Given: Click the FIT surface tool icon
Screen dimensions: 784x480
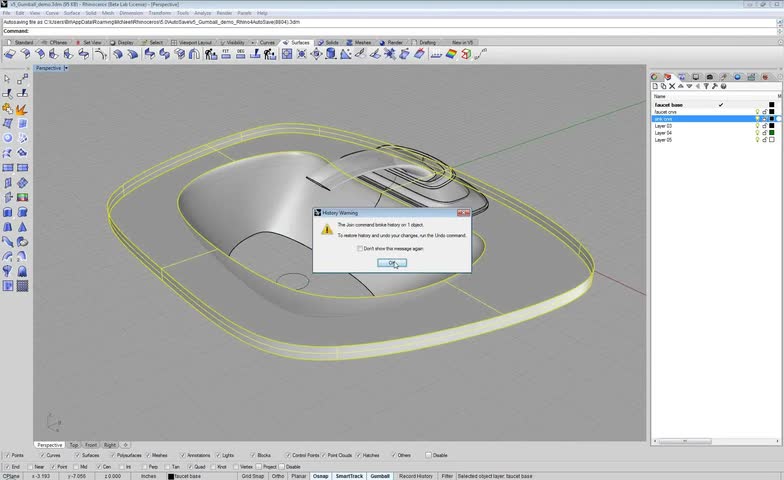Looking at the screenshot, I should click(x=226, y=54).
